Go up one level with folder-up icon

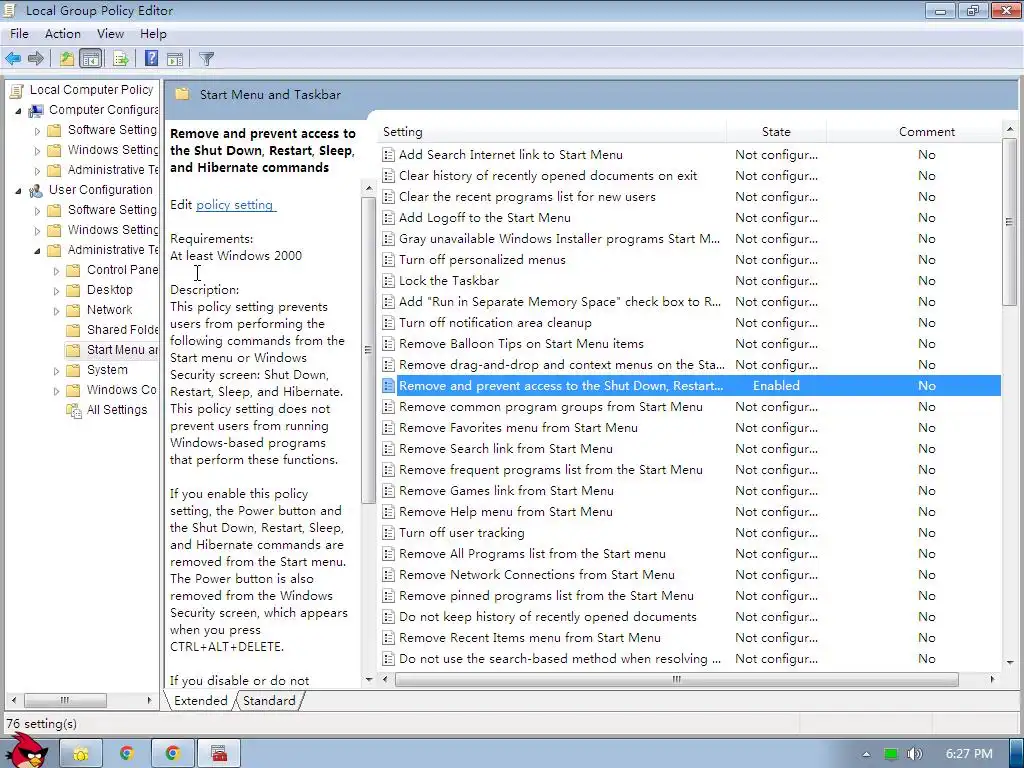pyautogui.click(x=67, y=59)
